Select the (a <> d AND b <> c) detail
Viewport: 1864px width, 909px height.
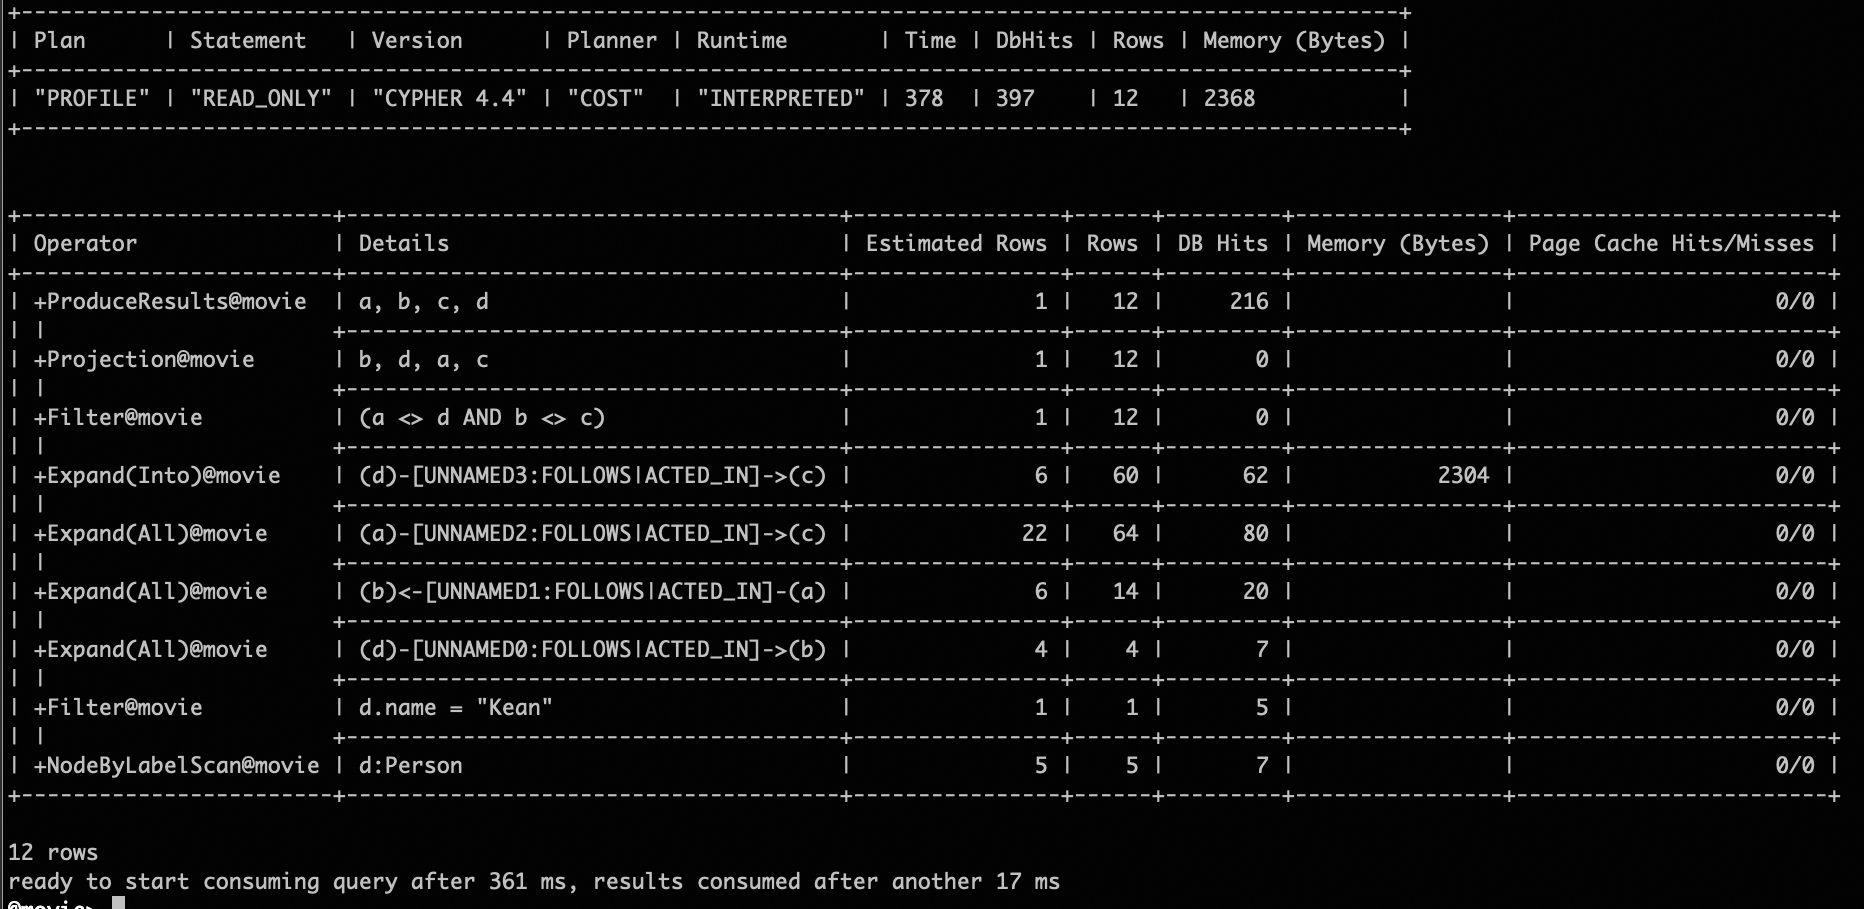pyautogui.click(x=481, y=417)
